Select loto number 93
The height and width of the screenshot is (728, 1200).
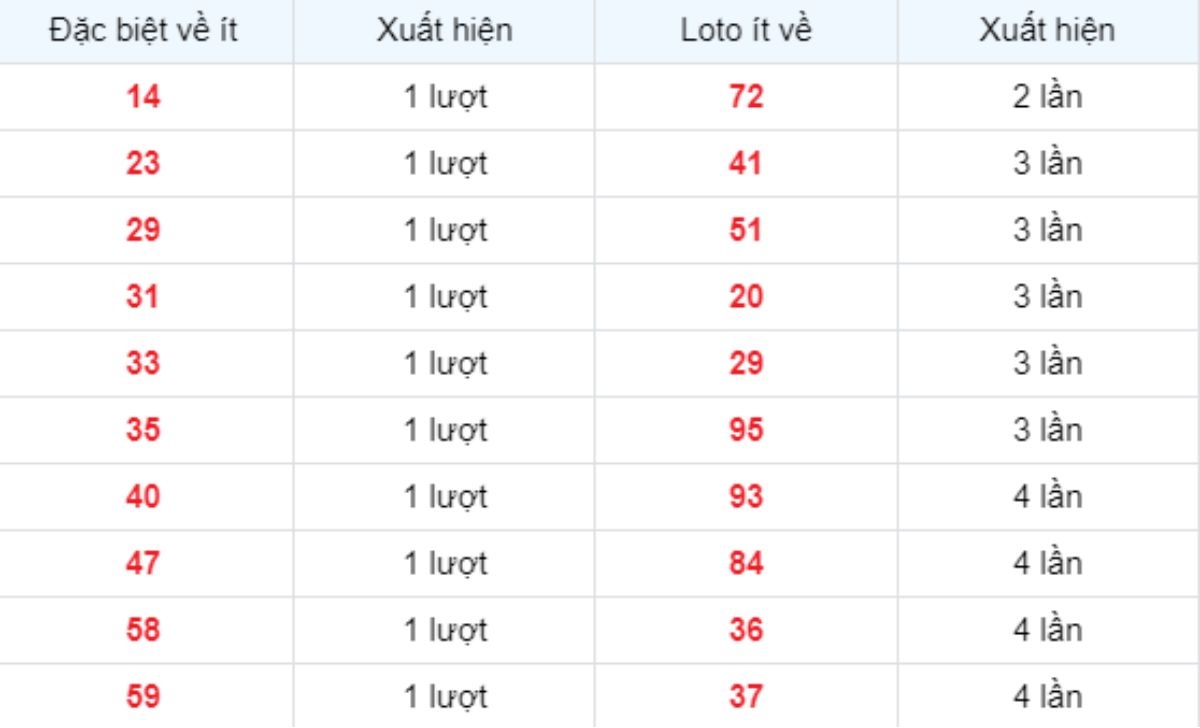[746, 496]
